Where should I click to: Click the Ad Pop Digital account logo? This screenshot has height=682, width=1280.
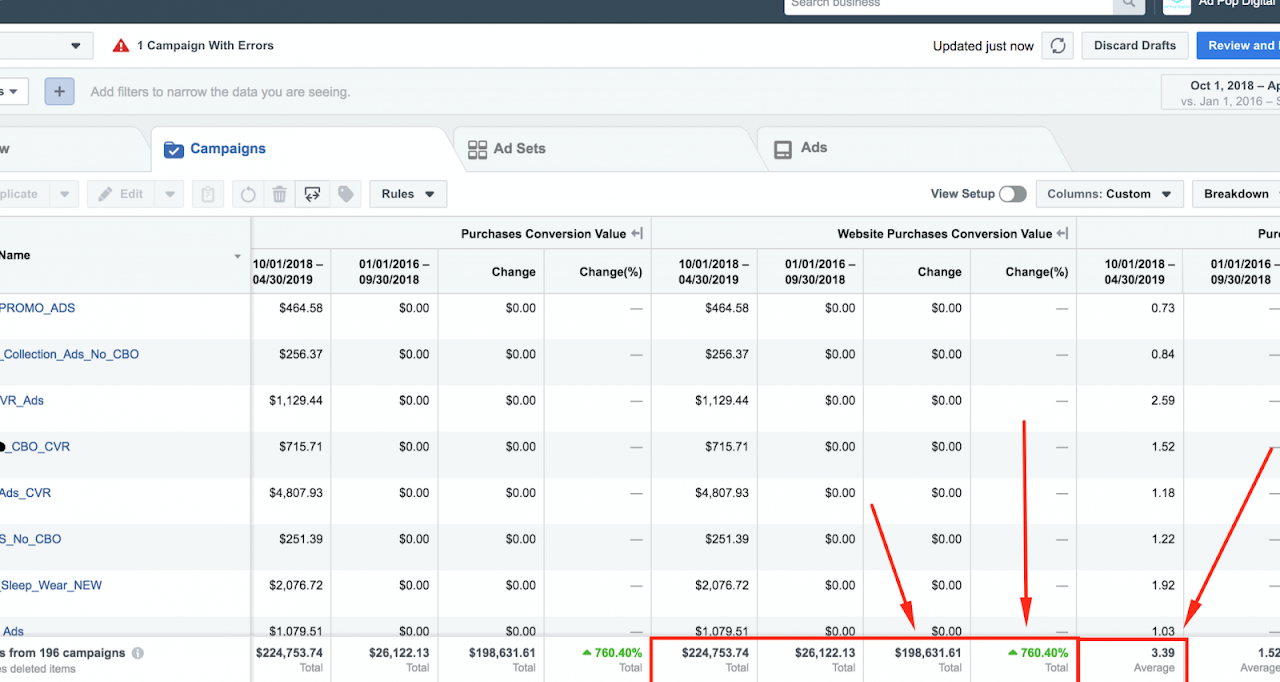pyautogui.click(x=1177, y=5)
